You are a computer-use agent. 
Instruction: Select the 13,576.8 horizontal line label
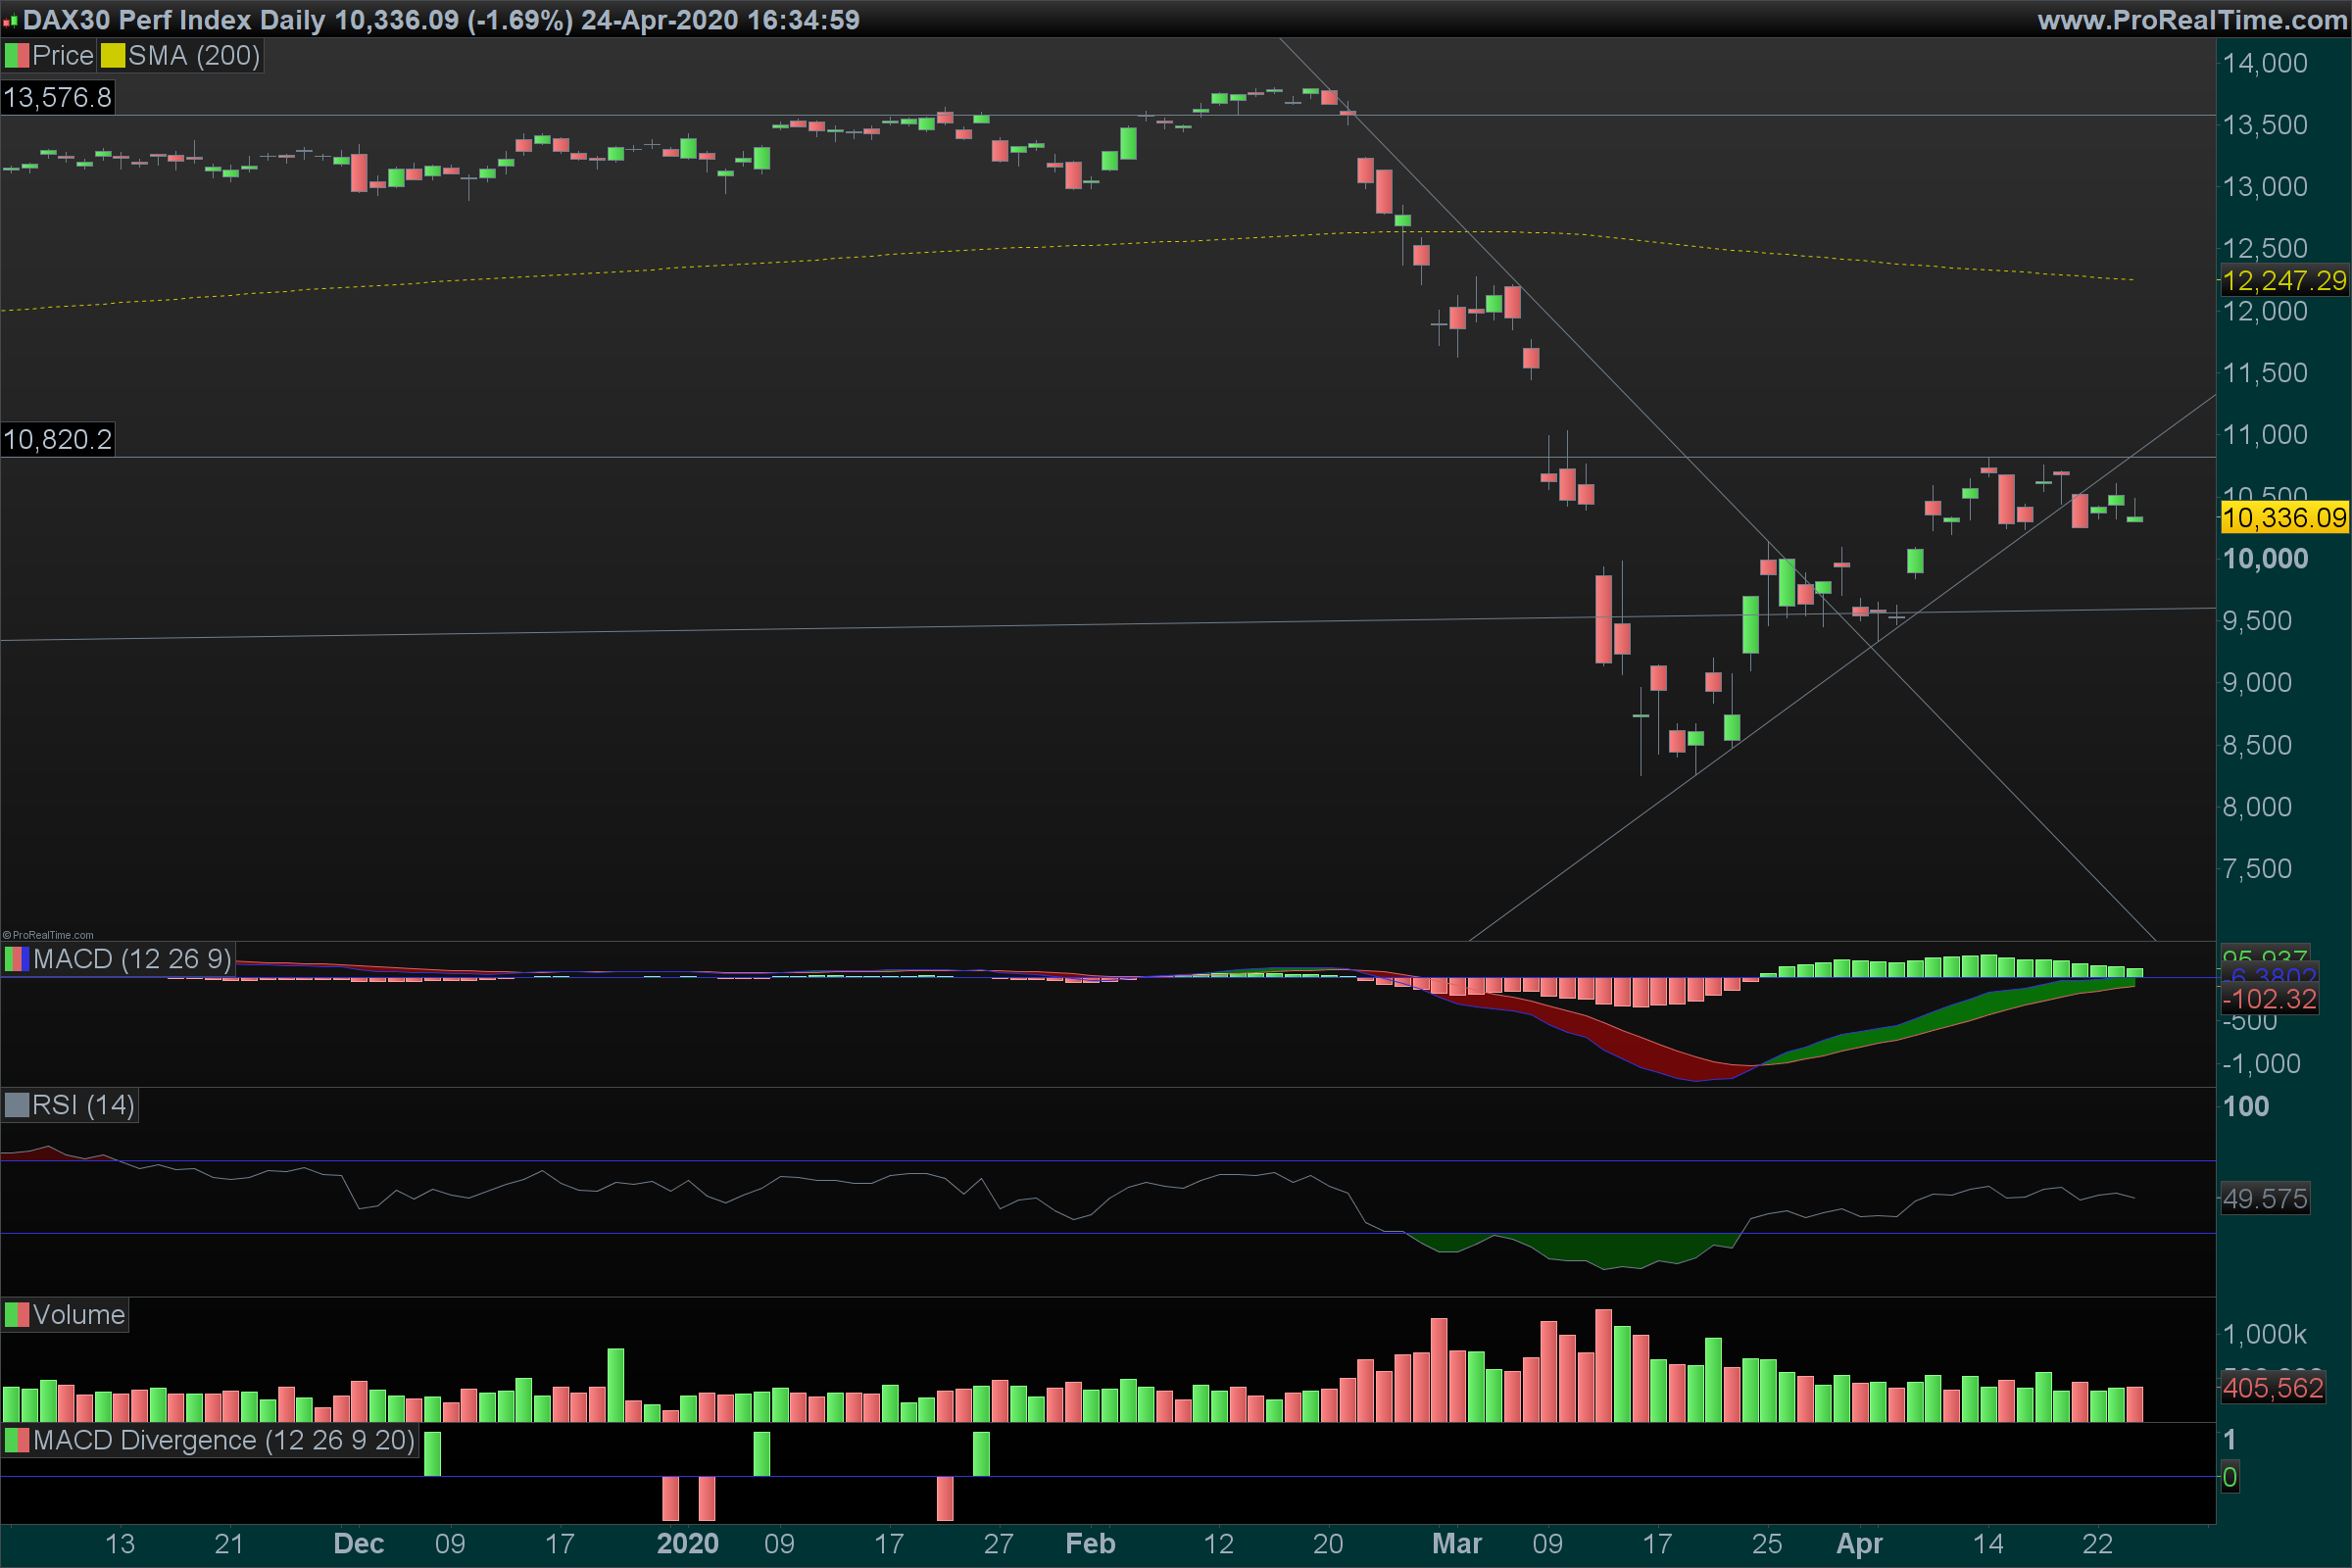[x=57, y=98]
